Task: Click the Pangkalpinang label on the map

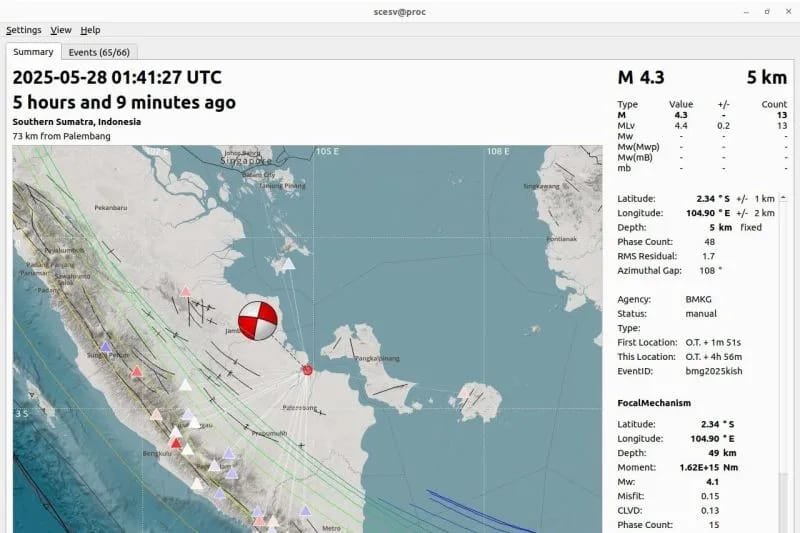Action: point(379,357)
